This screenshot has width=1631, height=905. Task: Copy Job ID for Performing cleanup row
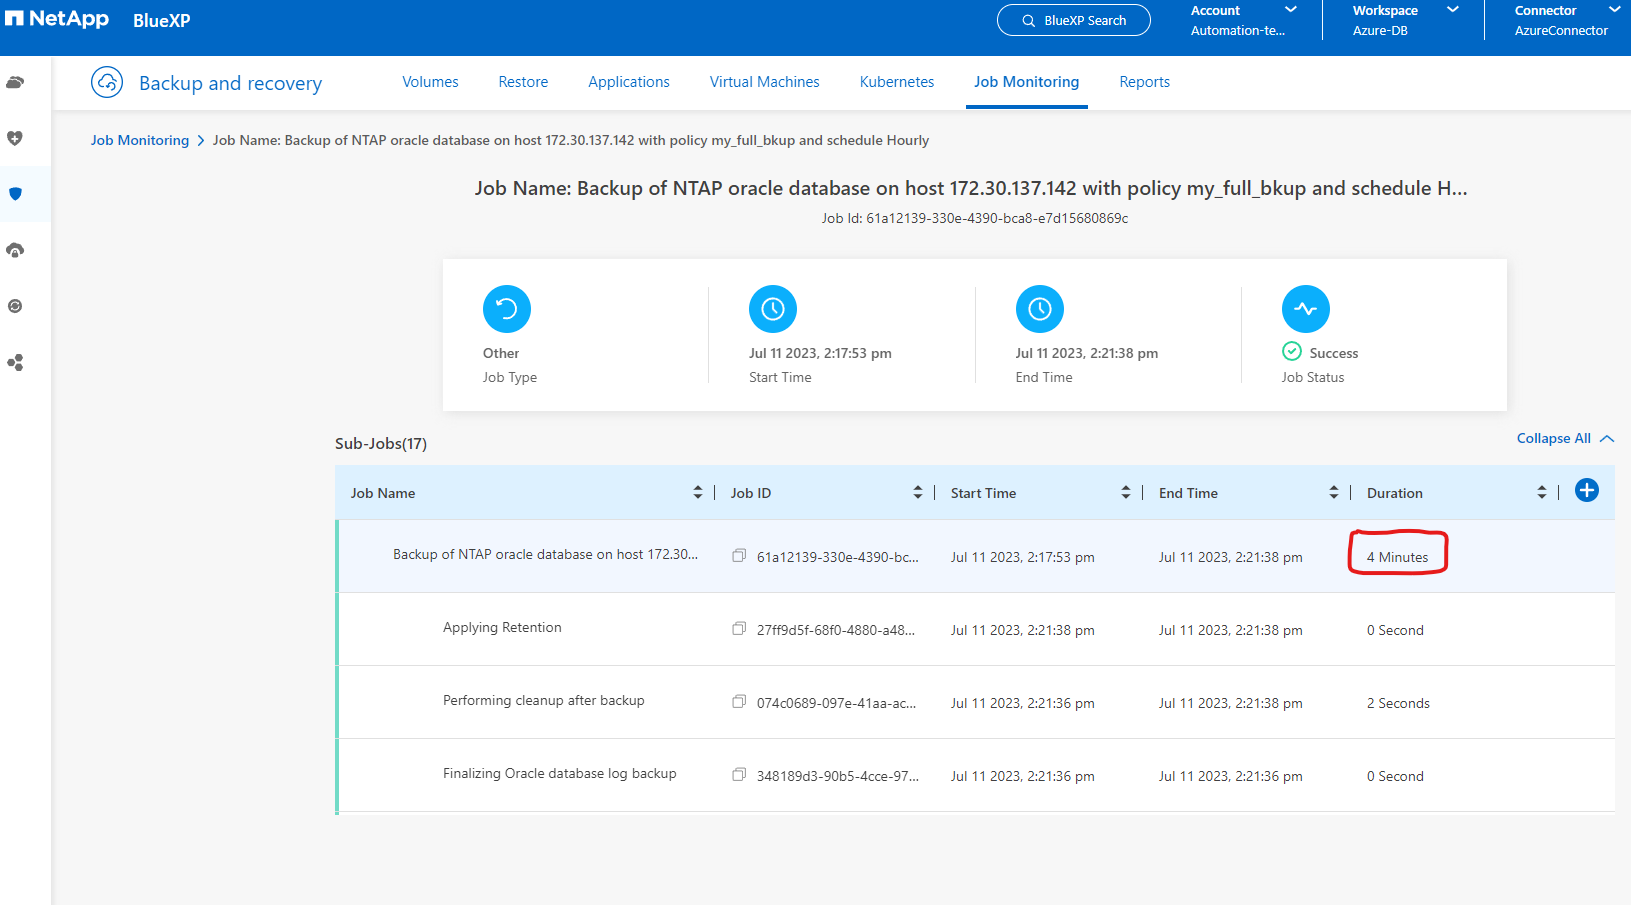pyautogui.click(x=739, y=702)
